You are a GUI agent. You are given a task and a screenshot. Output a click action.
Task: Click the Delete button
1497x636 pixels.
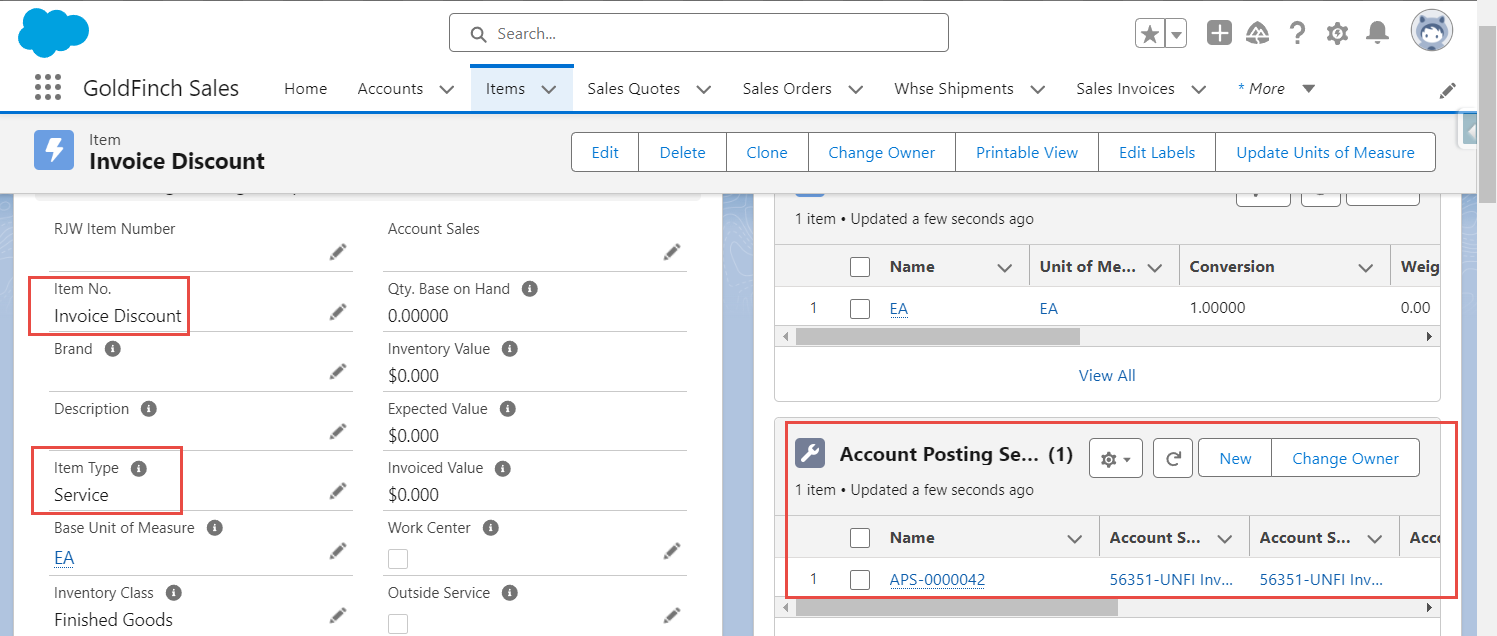pos(683,152)
